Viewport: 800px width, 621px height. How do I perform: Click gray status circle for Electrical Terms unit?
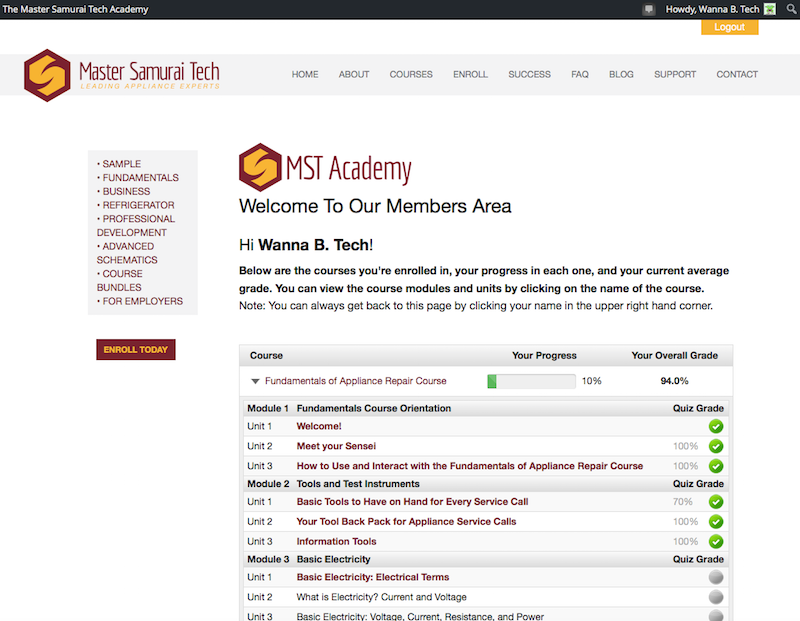(x=716, y=577)
